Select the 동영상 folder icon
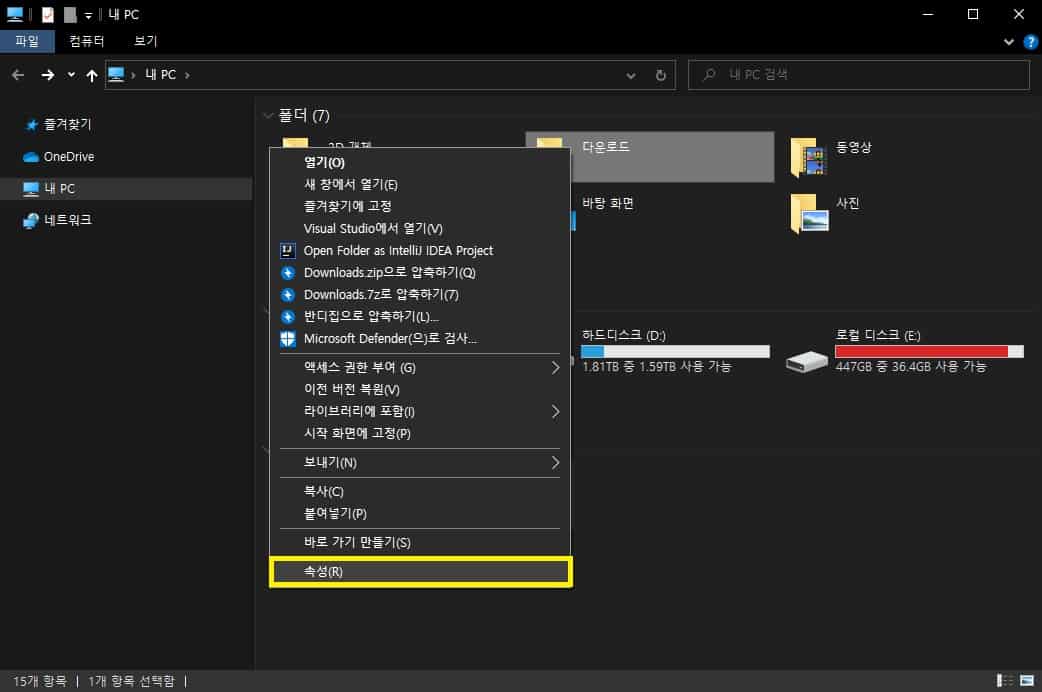The image size is (1042, 692). (x=809, y=158)
